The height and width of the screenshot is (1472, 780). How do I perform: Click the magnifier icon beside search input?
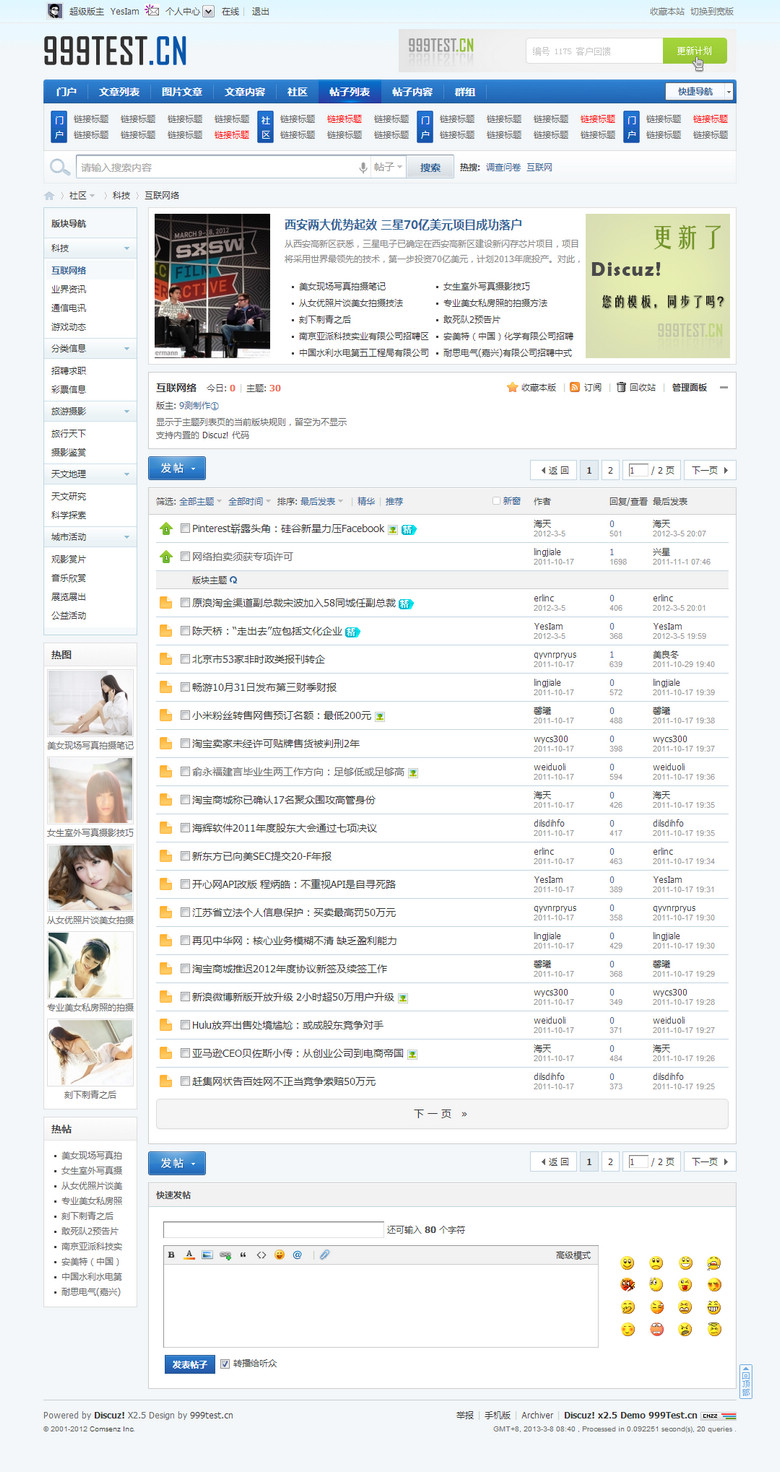(x=60, y=168)
